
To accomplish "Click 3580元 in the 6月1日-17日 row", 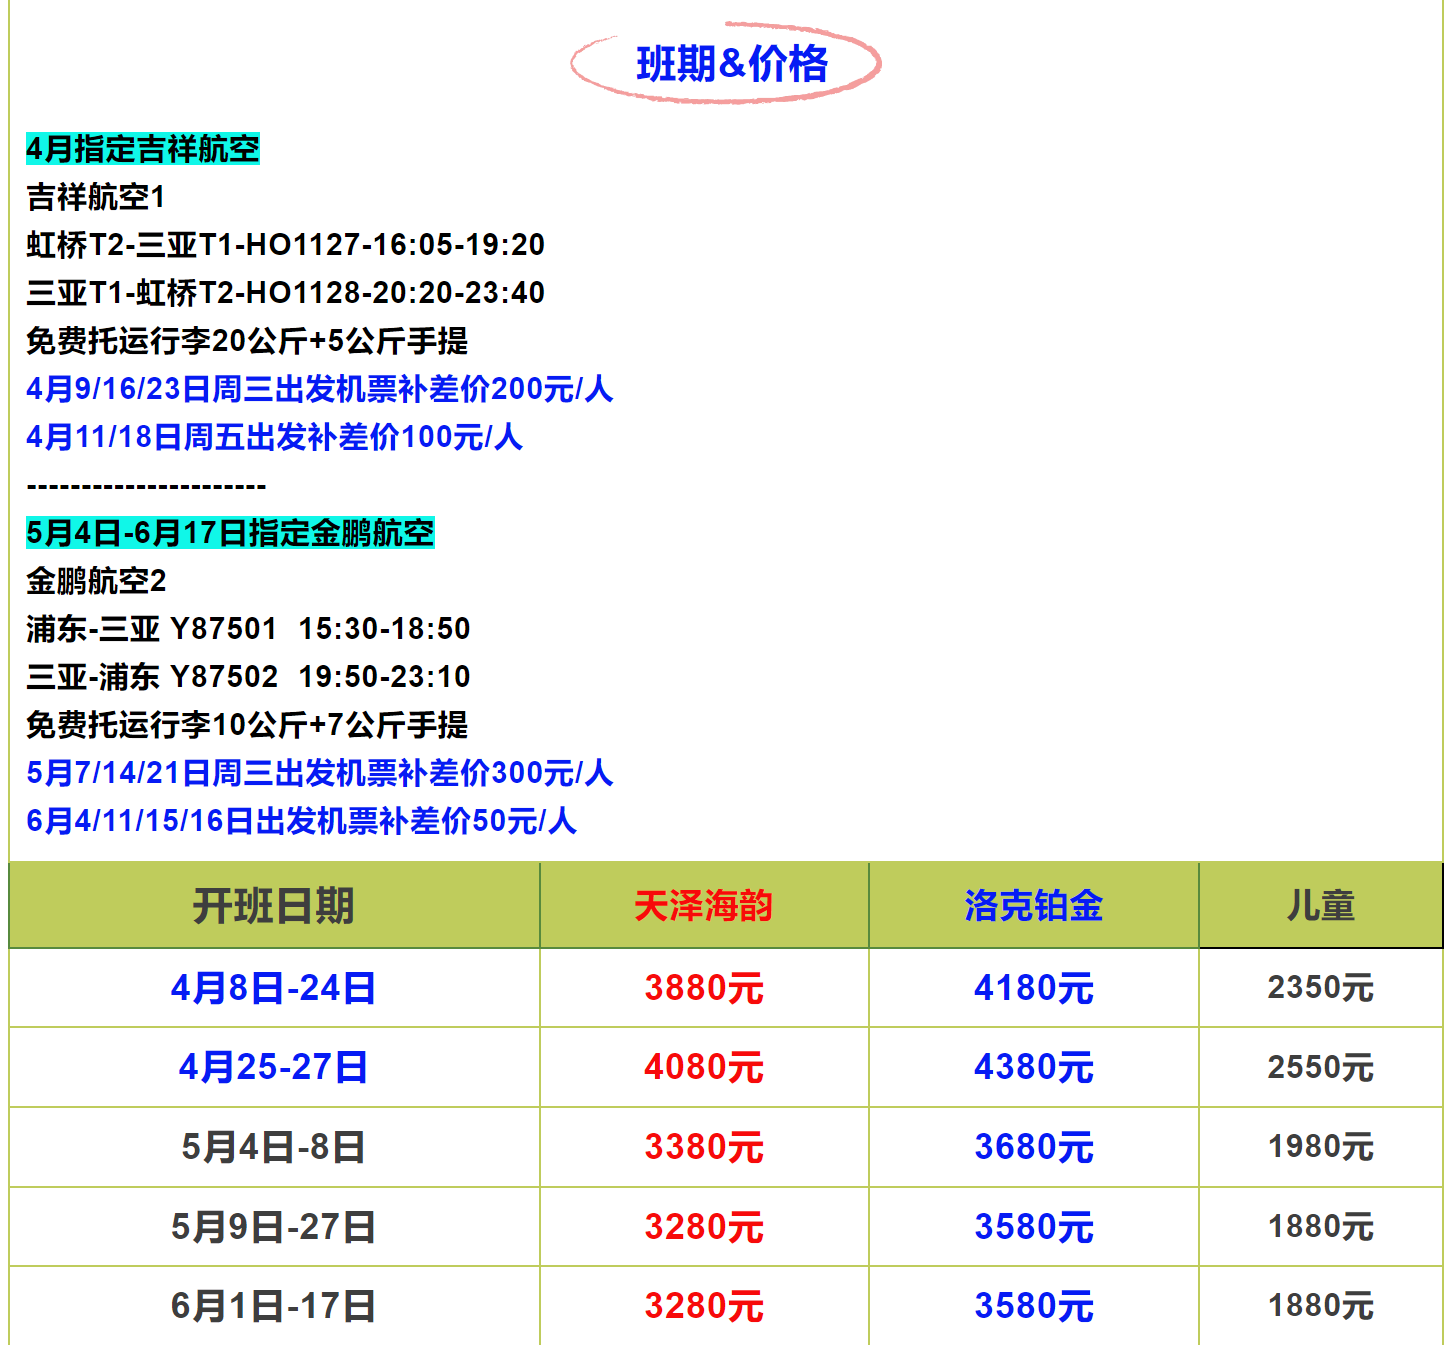I will (1034, 1306).
